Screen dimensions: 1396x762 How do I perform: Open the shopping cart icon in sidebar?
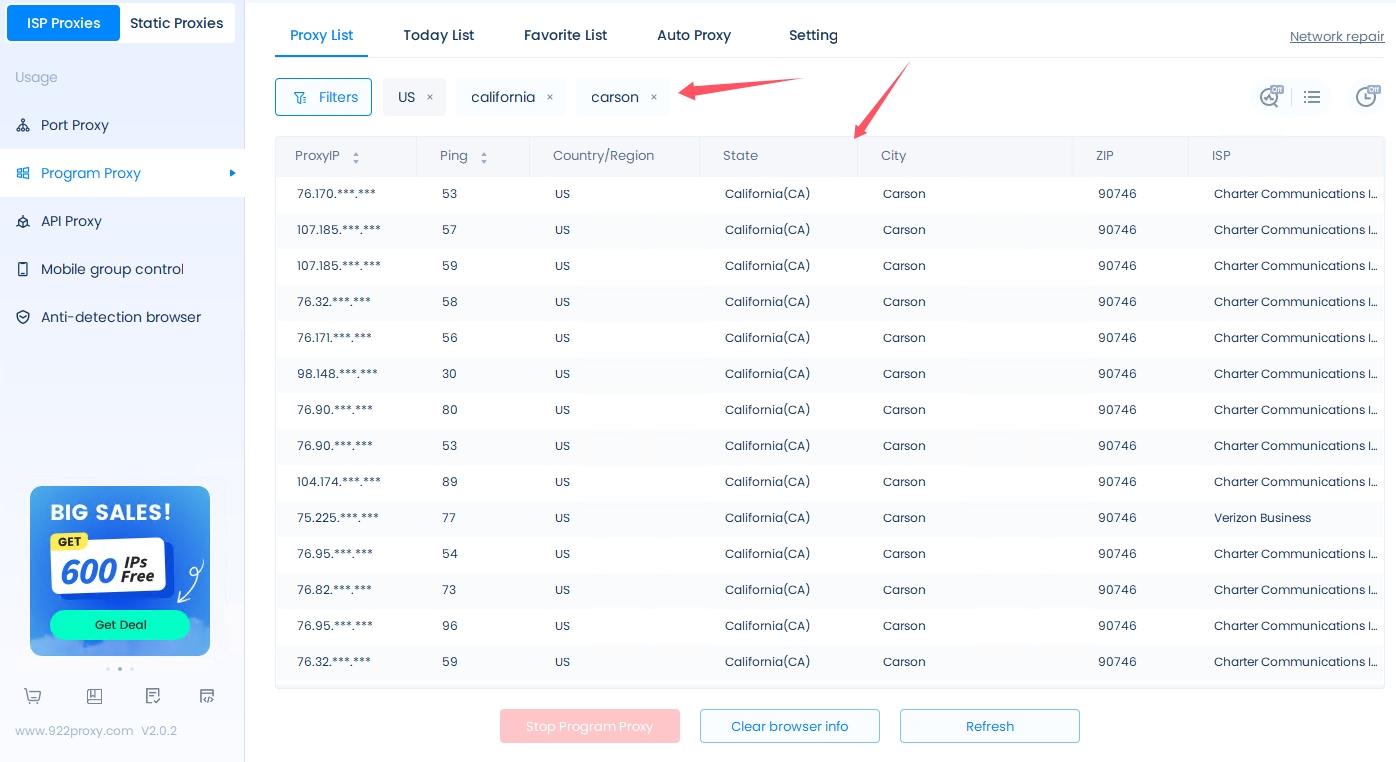click(33, 696)
